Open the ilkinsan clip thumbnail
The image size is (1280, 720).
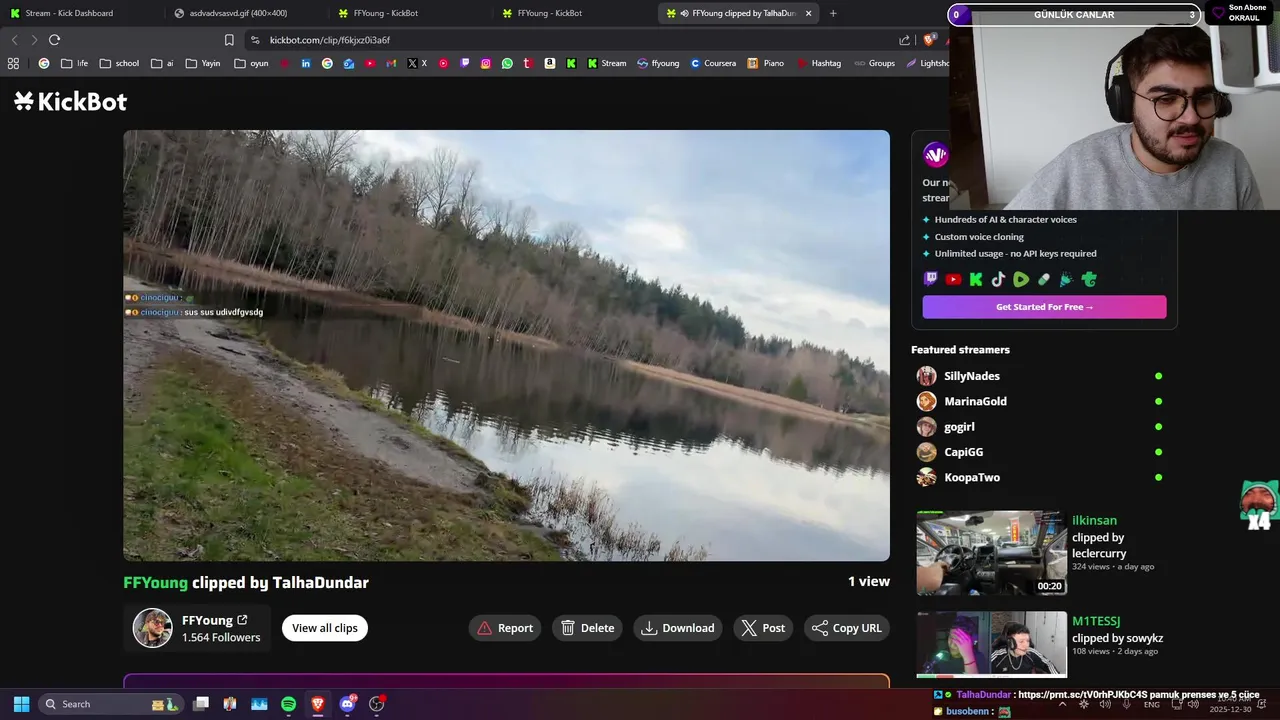click(991, 553)
